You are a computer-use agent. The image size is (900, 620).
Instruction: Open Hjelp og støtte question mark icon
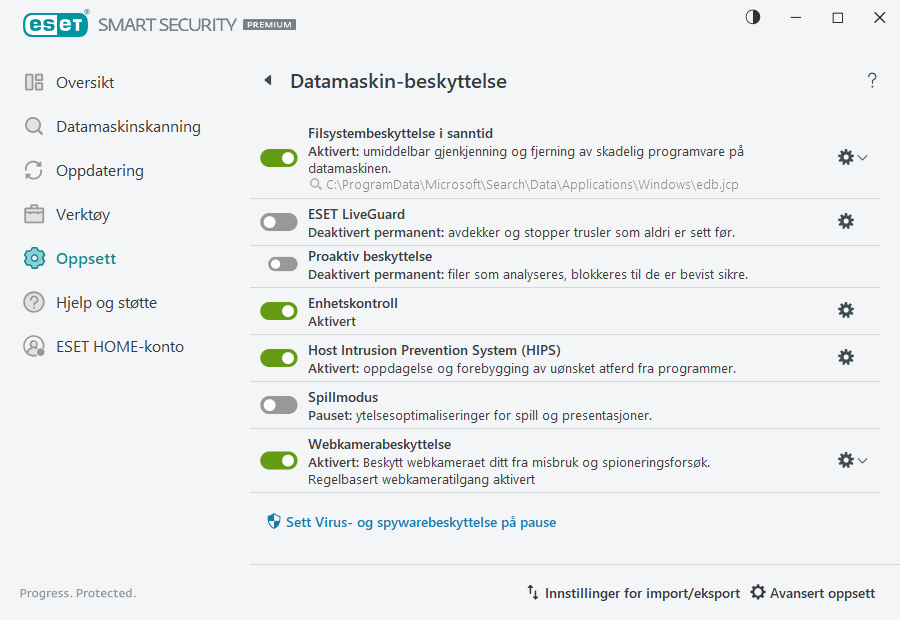click(x=33, y=302)
